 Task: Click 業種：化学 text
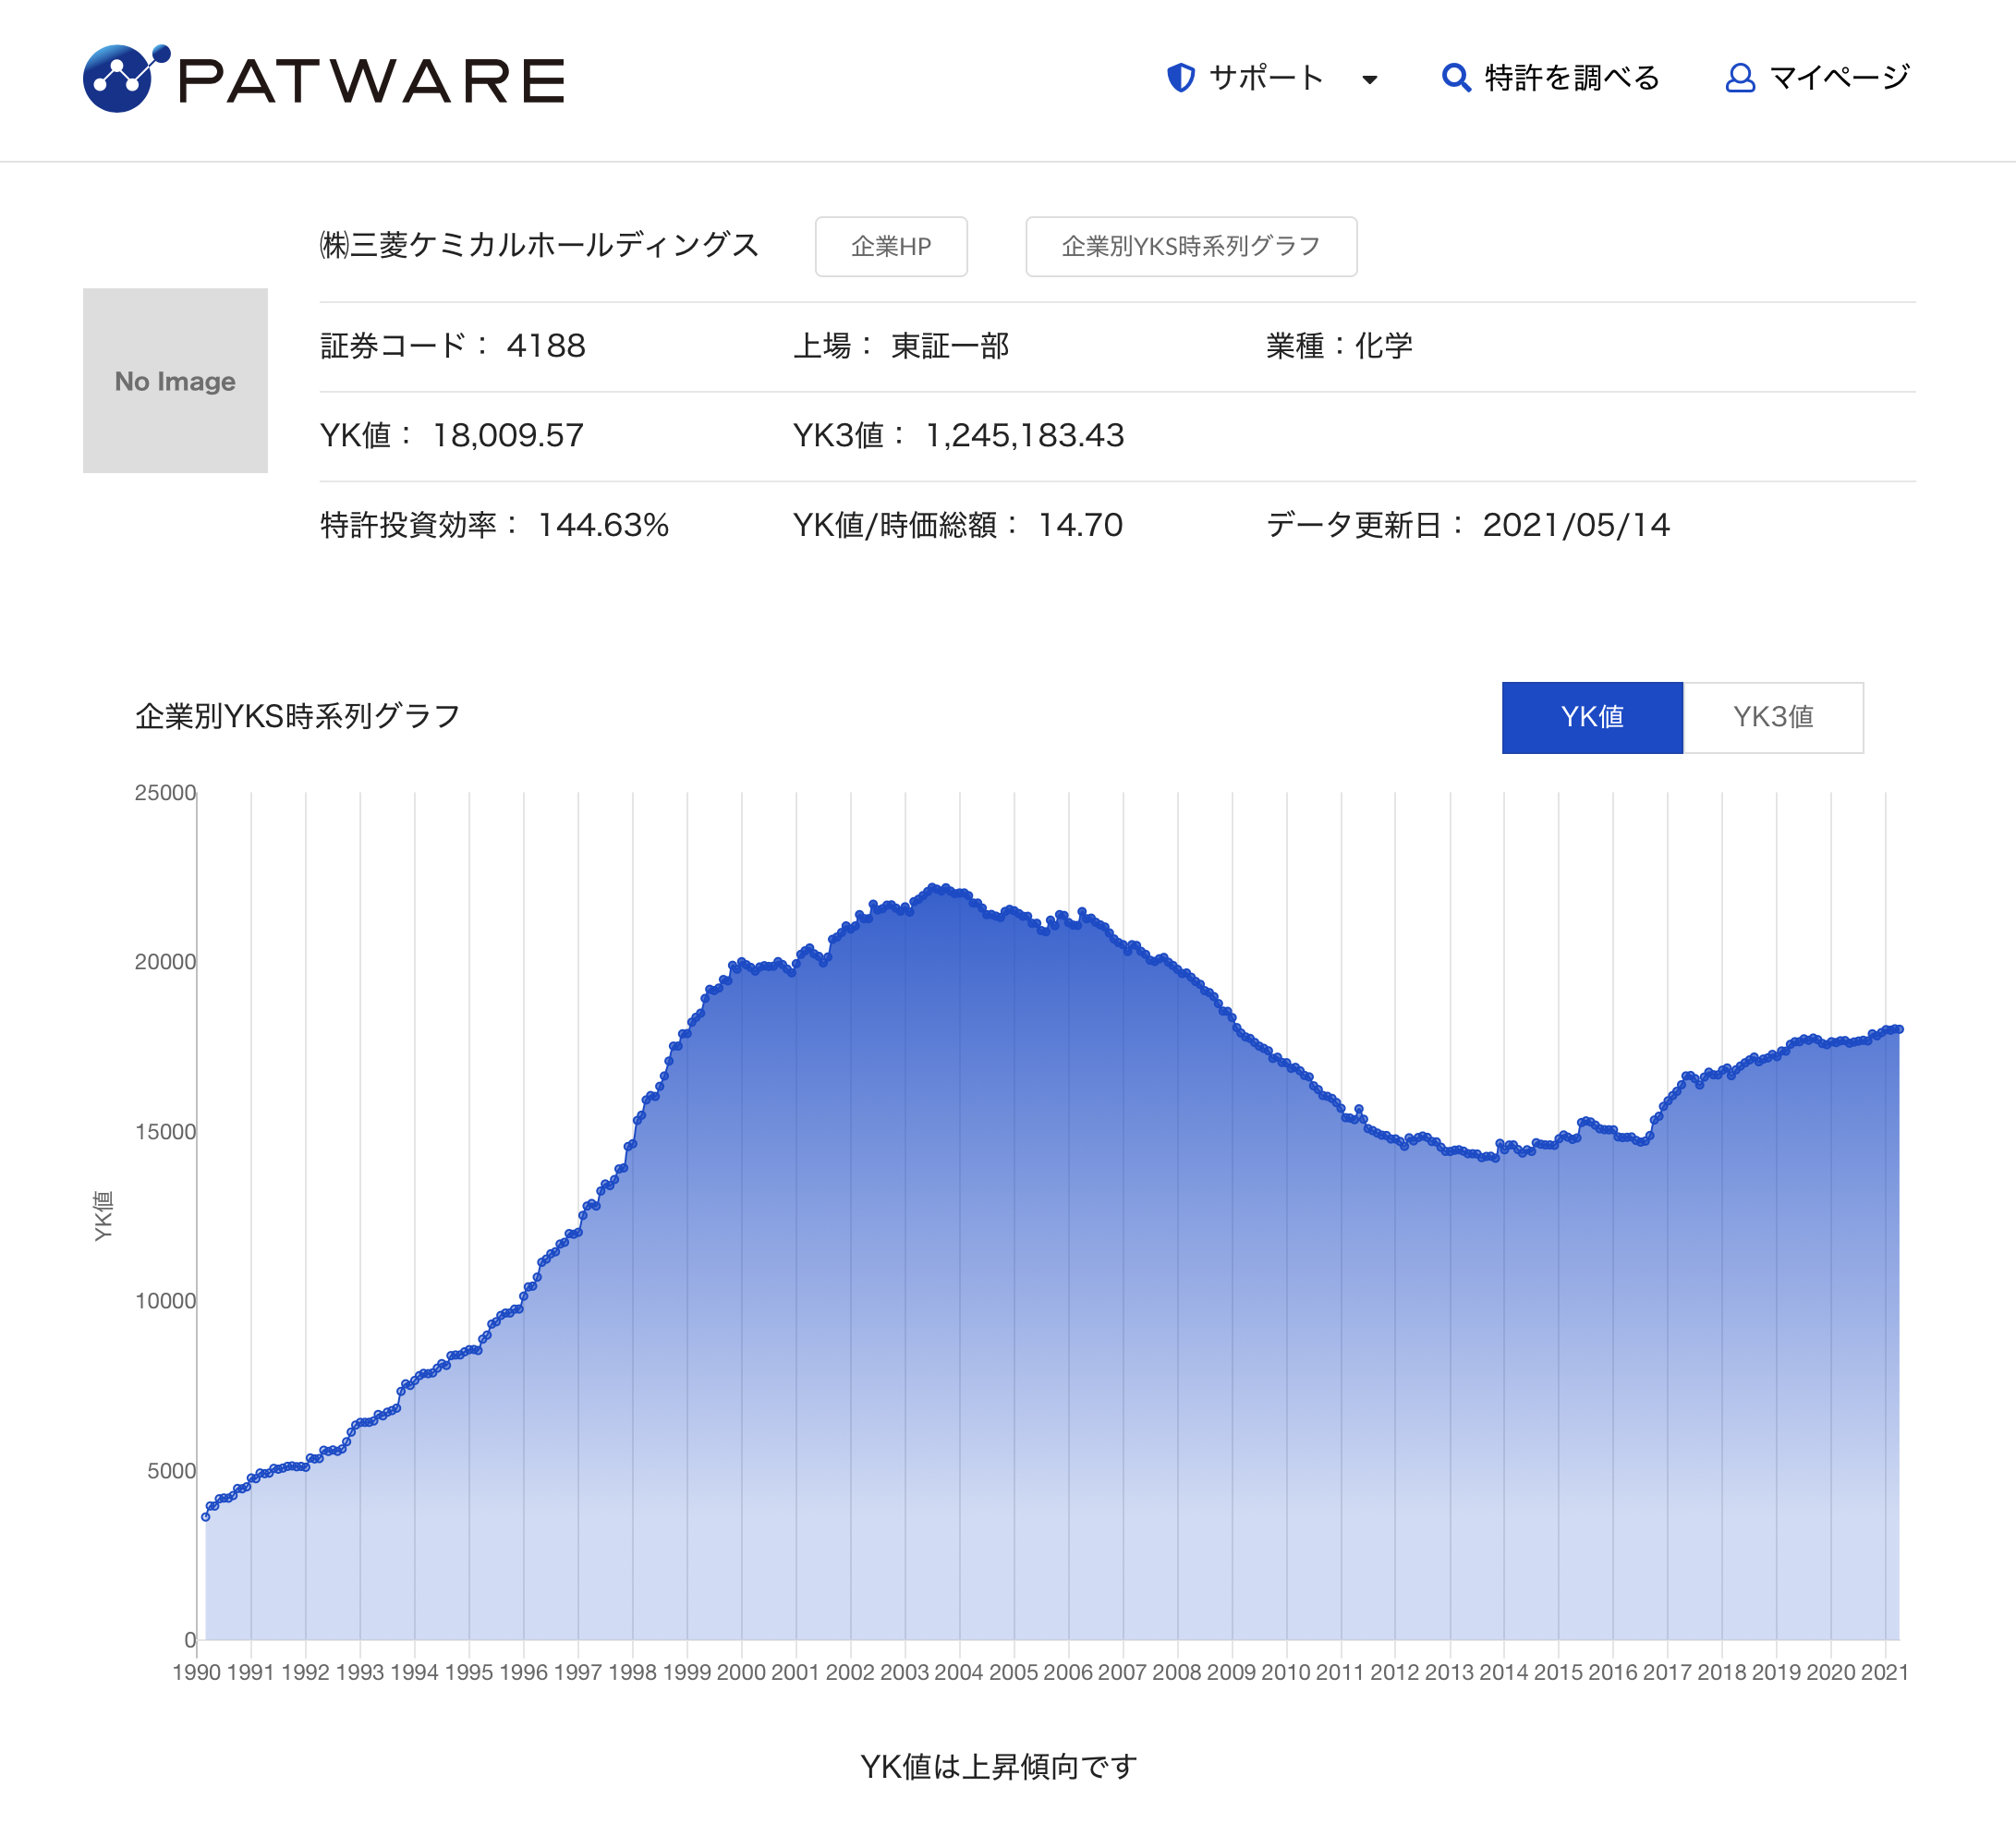[1339, 346]
